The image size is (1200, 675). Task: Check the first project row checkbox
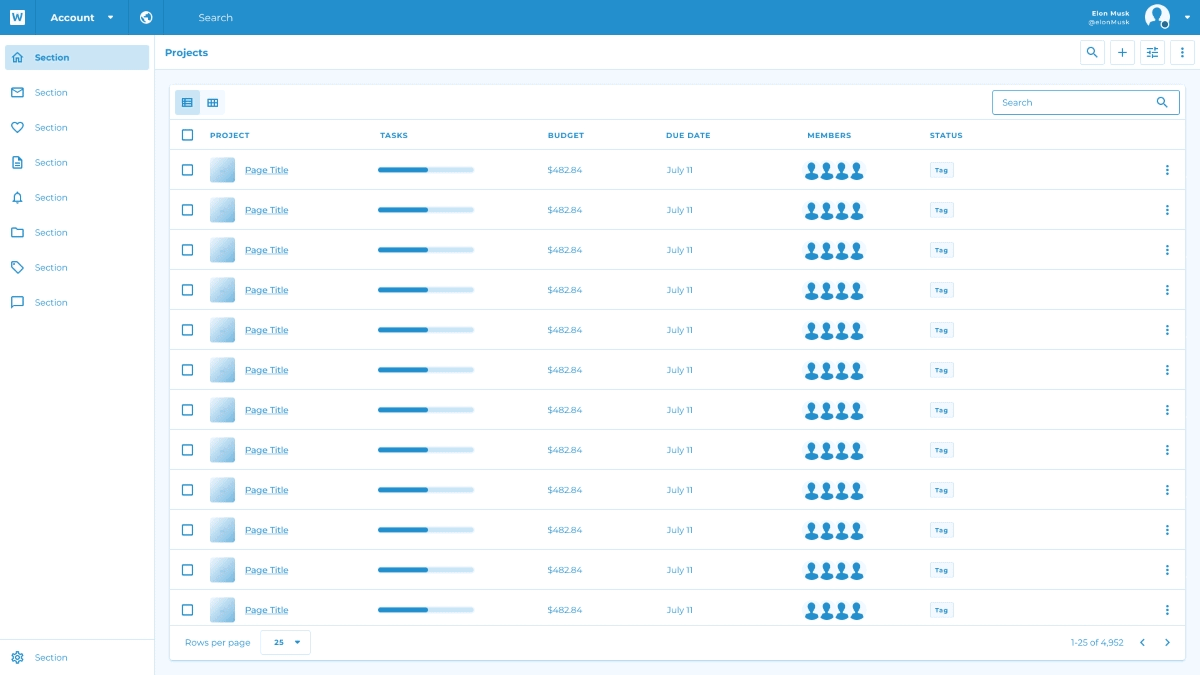click(187, 170)
